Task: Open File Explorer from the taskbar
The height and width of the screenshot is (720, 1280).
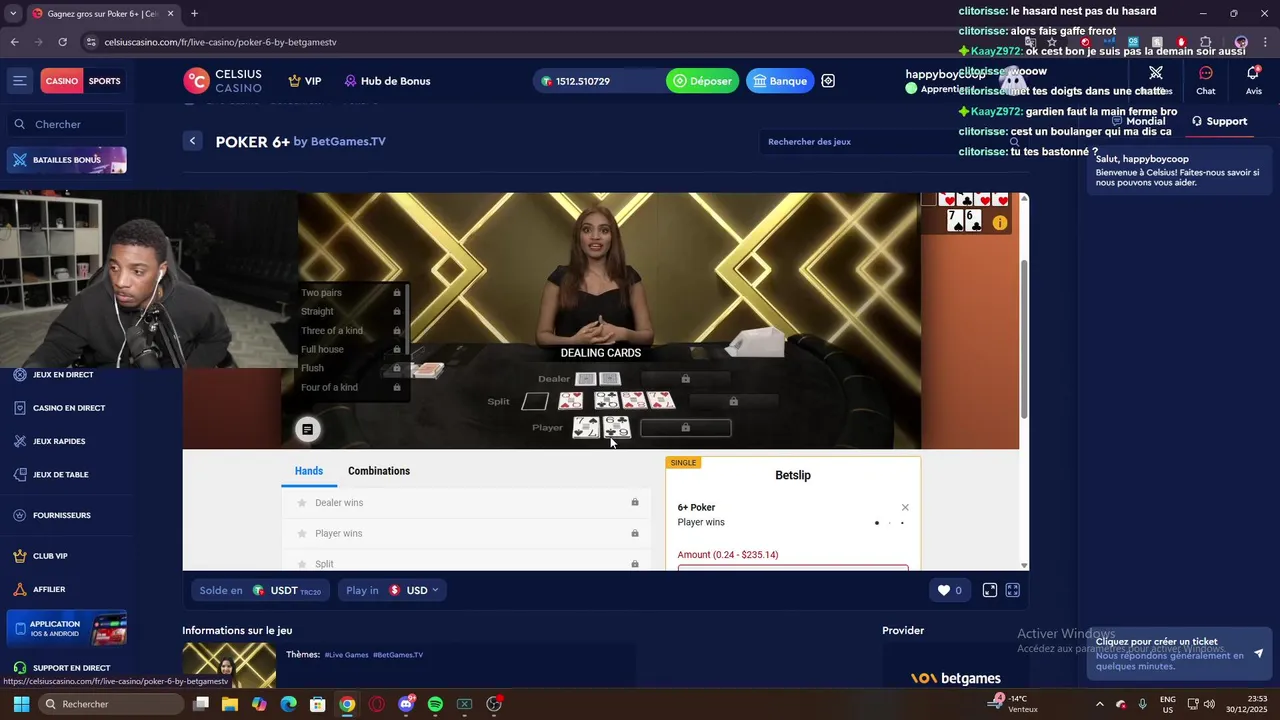Action: (230, 704)
